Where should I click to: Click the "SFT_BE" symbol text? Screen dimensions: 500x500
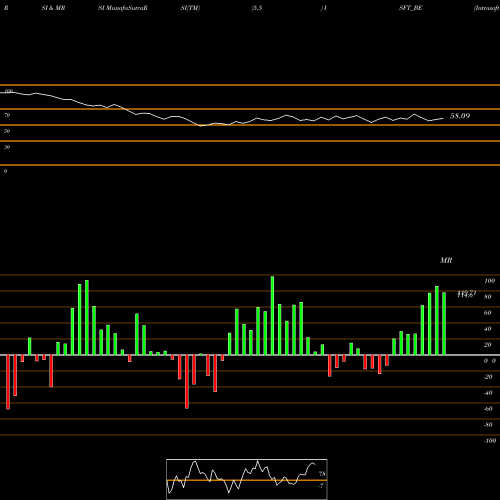[411, 8]
